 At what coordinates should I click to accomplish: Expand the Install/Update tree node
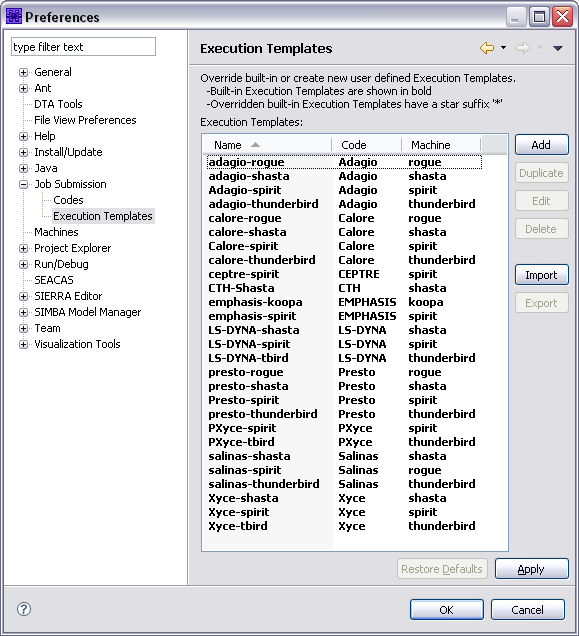(x=24, y=152)
